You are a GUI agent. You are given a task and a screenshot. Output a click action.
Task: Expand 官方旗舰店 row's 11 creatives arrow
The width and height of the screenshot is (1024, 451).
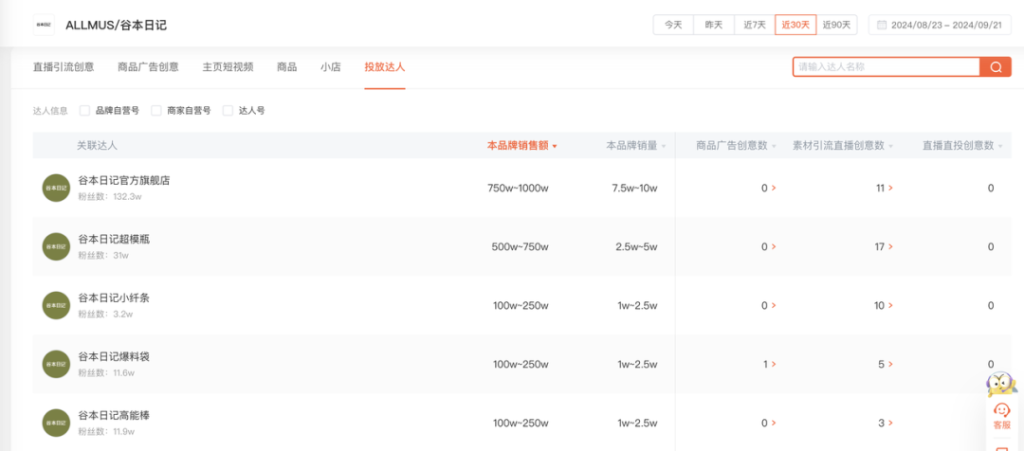click(x=891, y=188)
